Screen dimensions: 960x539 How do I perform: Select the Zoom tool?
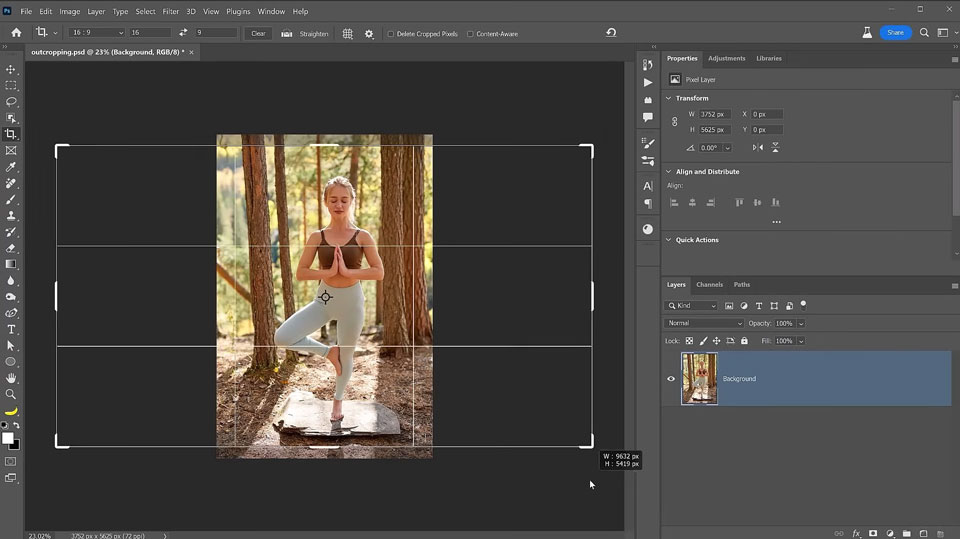11,394
